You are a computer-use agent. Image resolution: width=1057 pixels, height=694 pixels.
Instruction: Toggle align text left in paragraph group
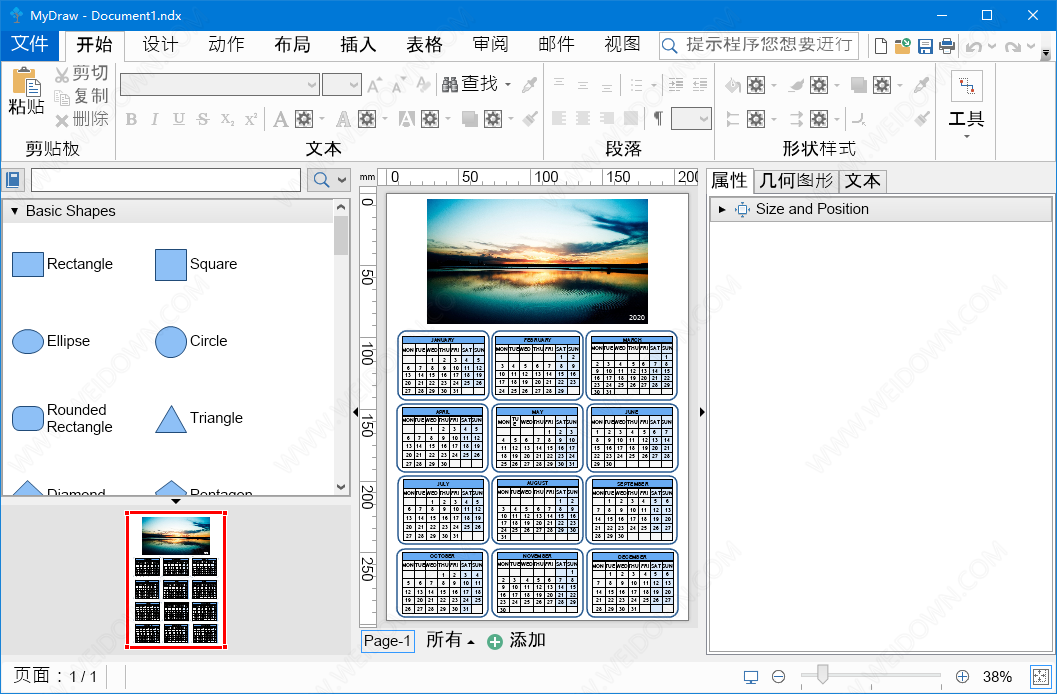point(559,119)
